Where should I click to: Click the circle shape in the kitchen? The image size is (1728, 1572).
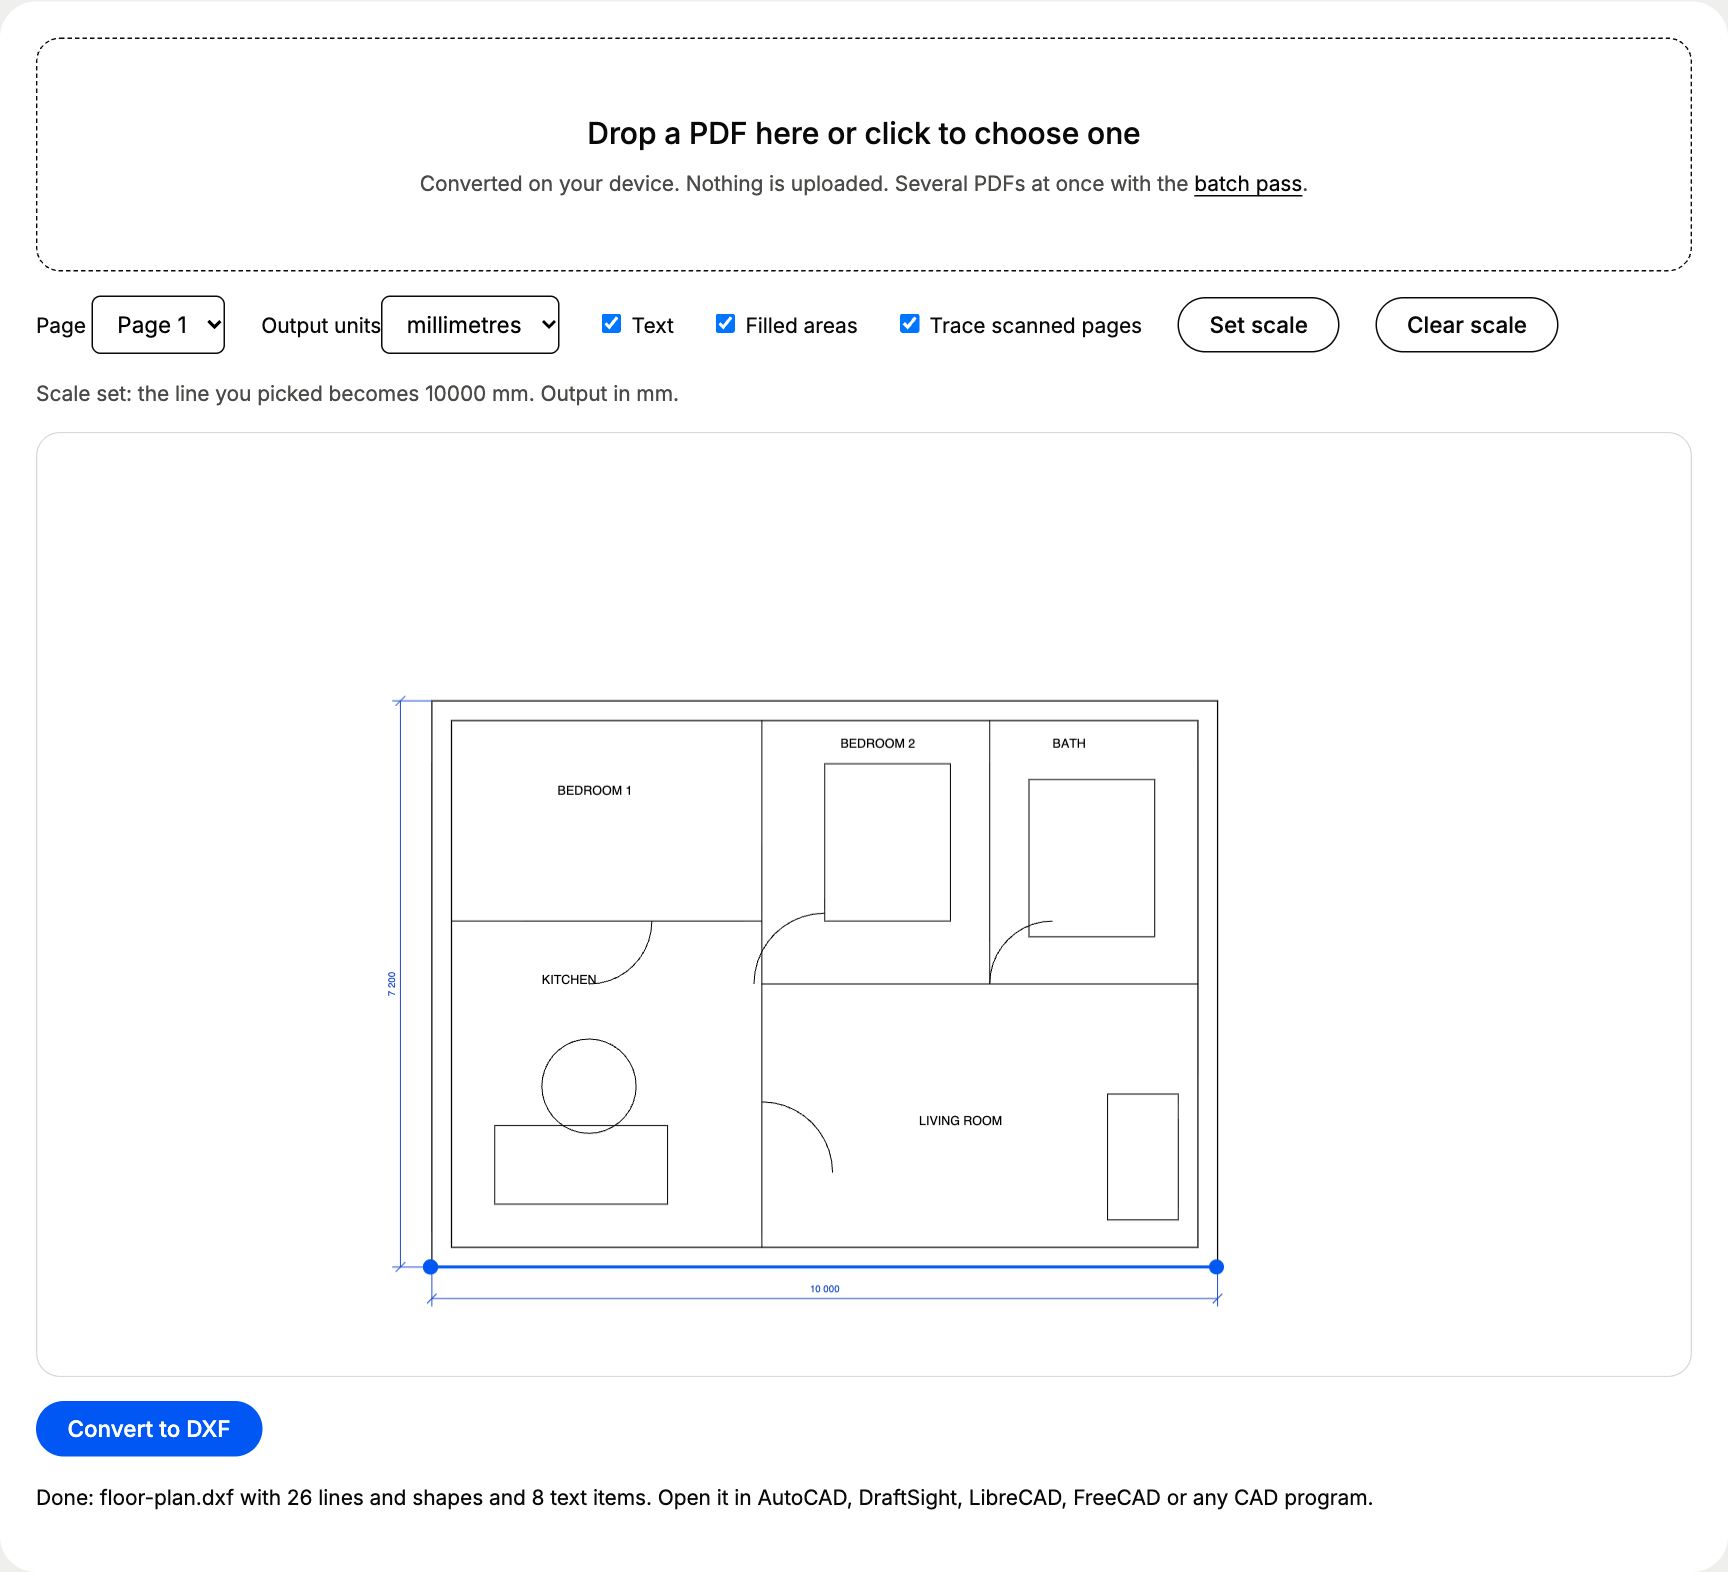click(589, 1086)
